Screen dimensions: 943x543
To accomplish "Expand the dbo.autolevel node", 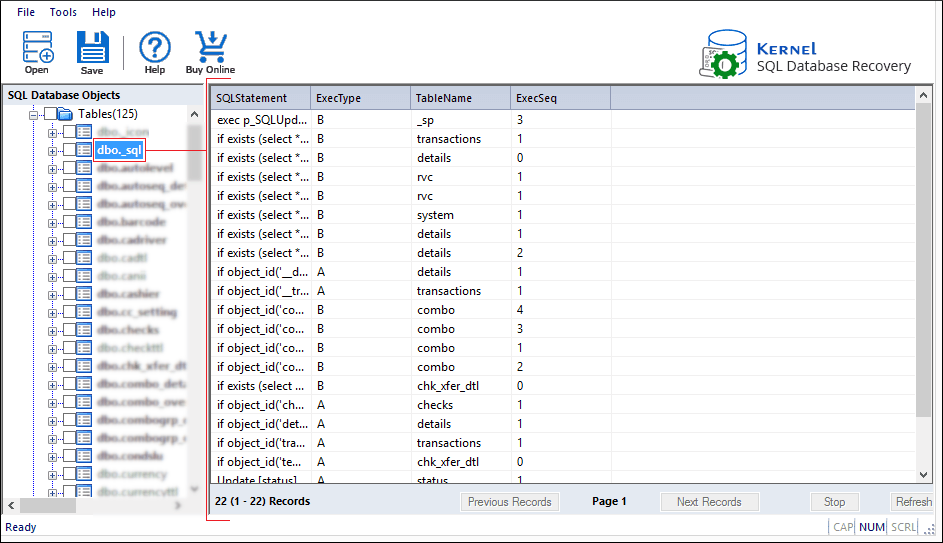I will 52,169.
